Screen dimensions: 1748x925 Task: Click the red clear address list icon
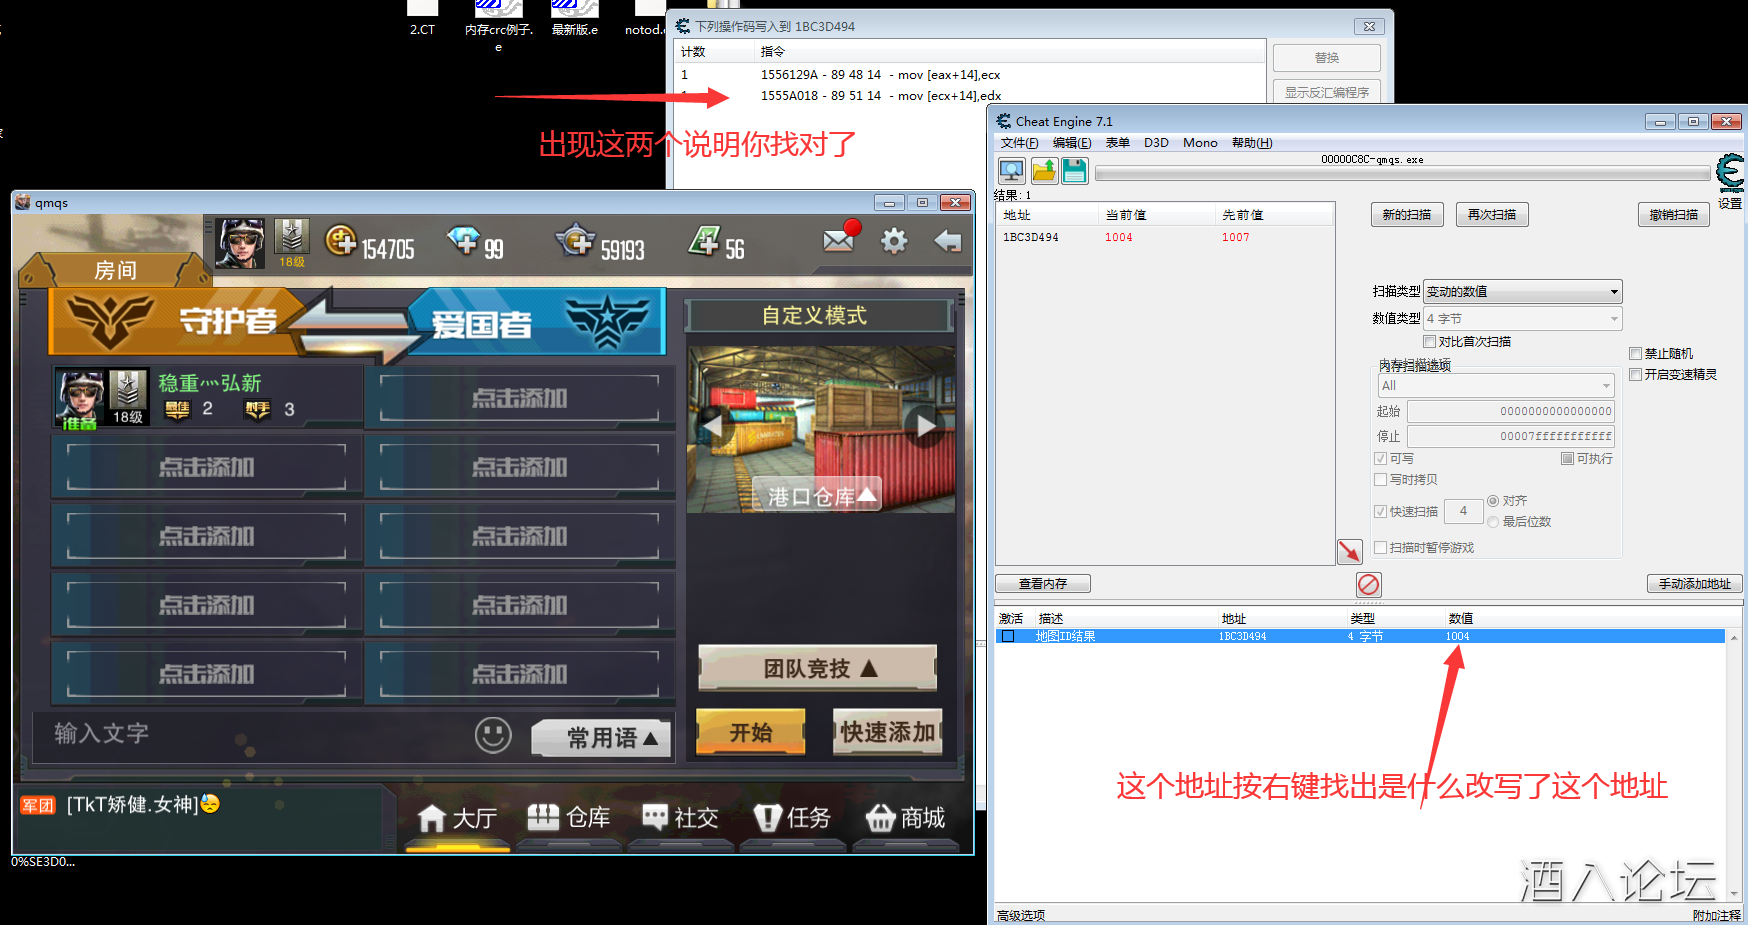(x=1368, y=584)
